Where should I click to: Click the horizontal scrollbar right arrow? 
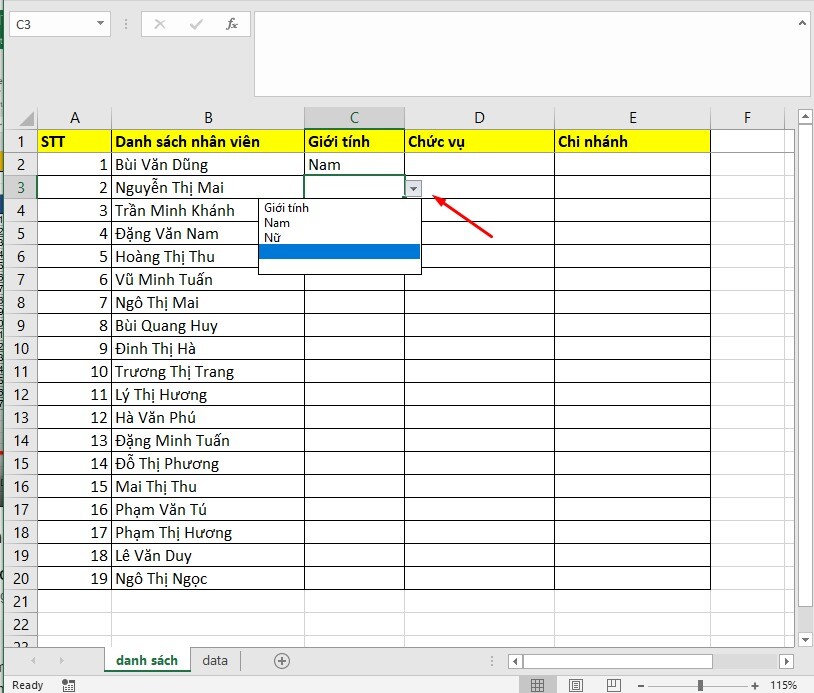point(787,661)
